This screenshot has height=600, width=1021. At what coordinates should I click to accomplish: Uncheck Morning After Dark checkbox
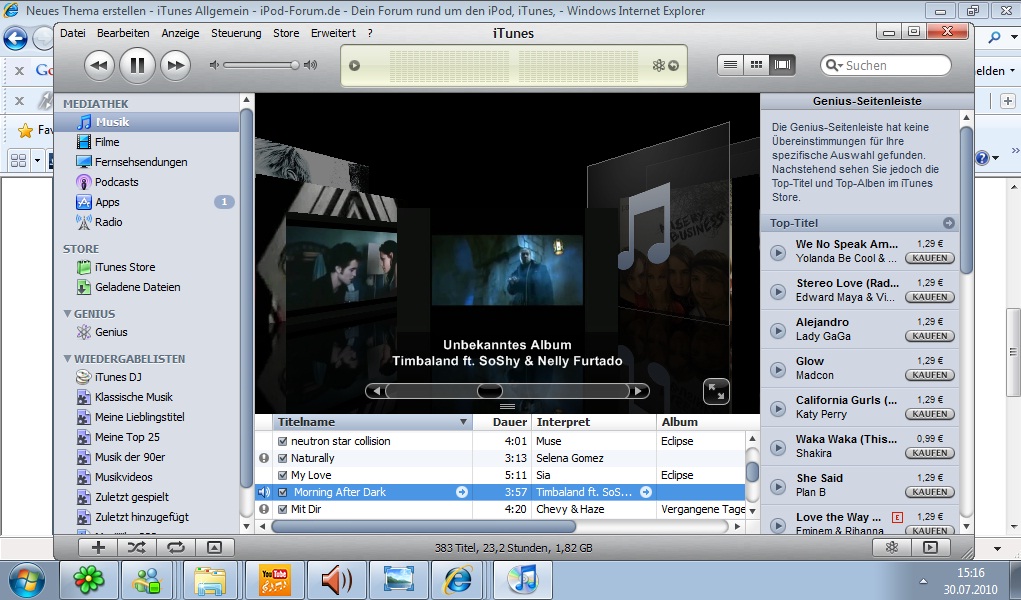click(283, 492)
